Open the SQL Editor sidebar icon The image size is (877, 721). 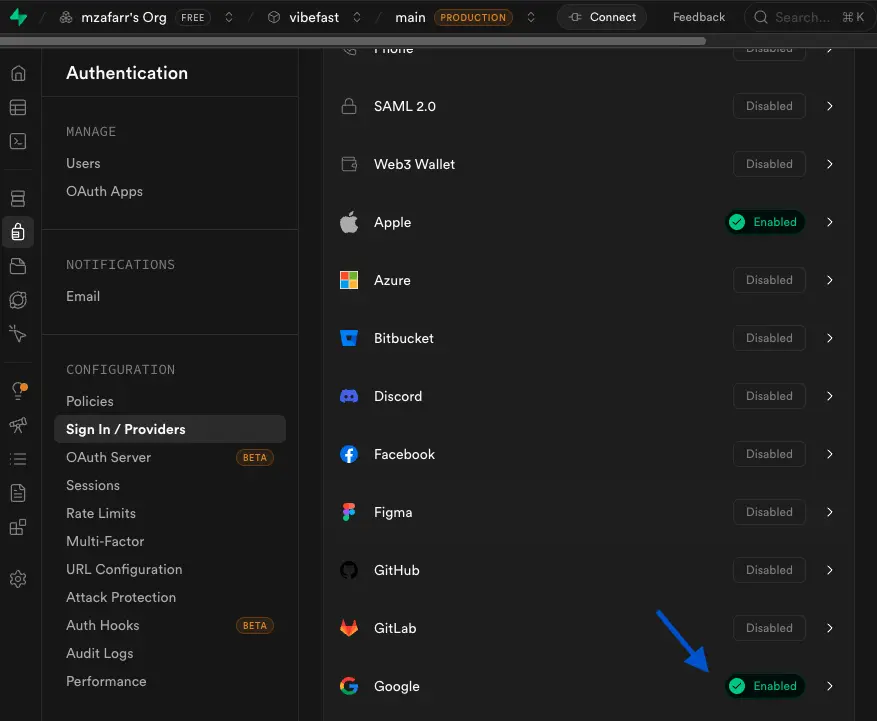pos(18,141)
